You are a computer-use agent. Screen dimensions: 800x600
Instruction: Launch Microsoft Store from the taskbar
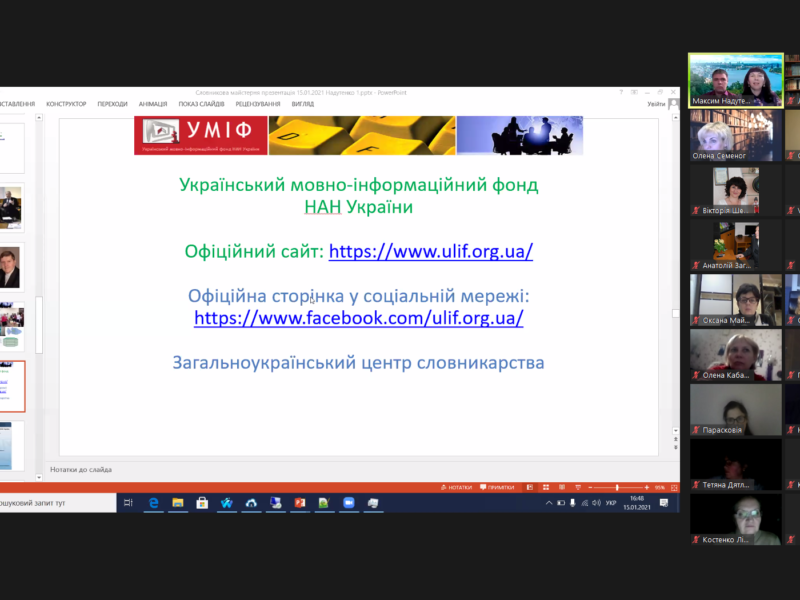click(202, 503)
